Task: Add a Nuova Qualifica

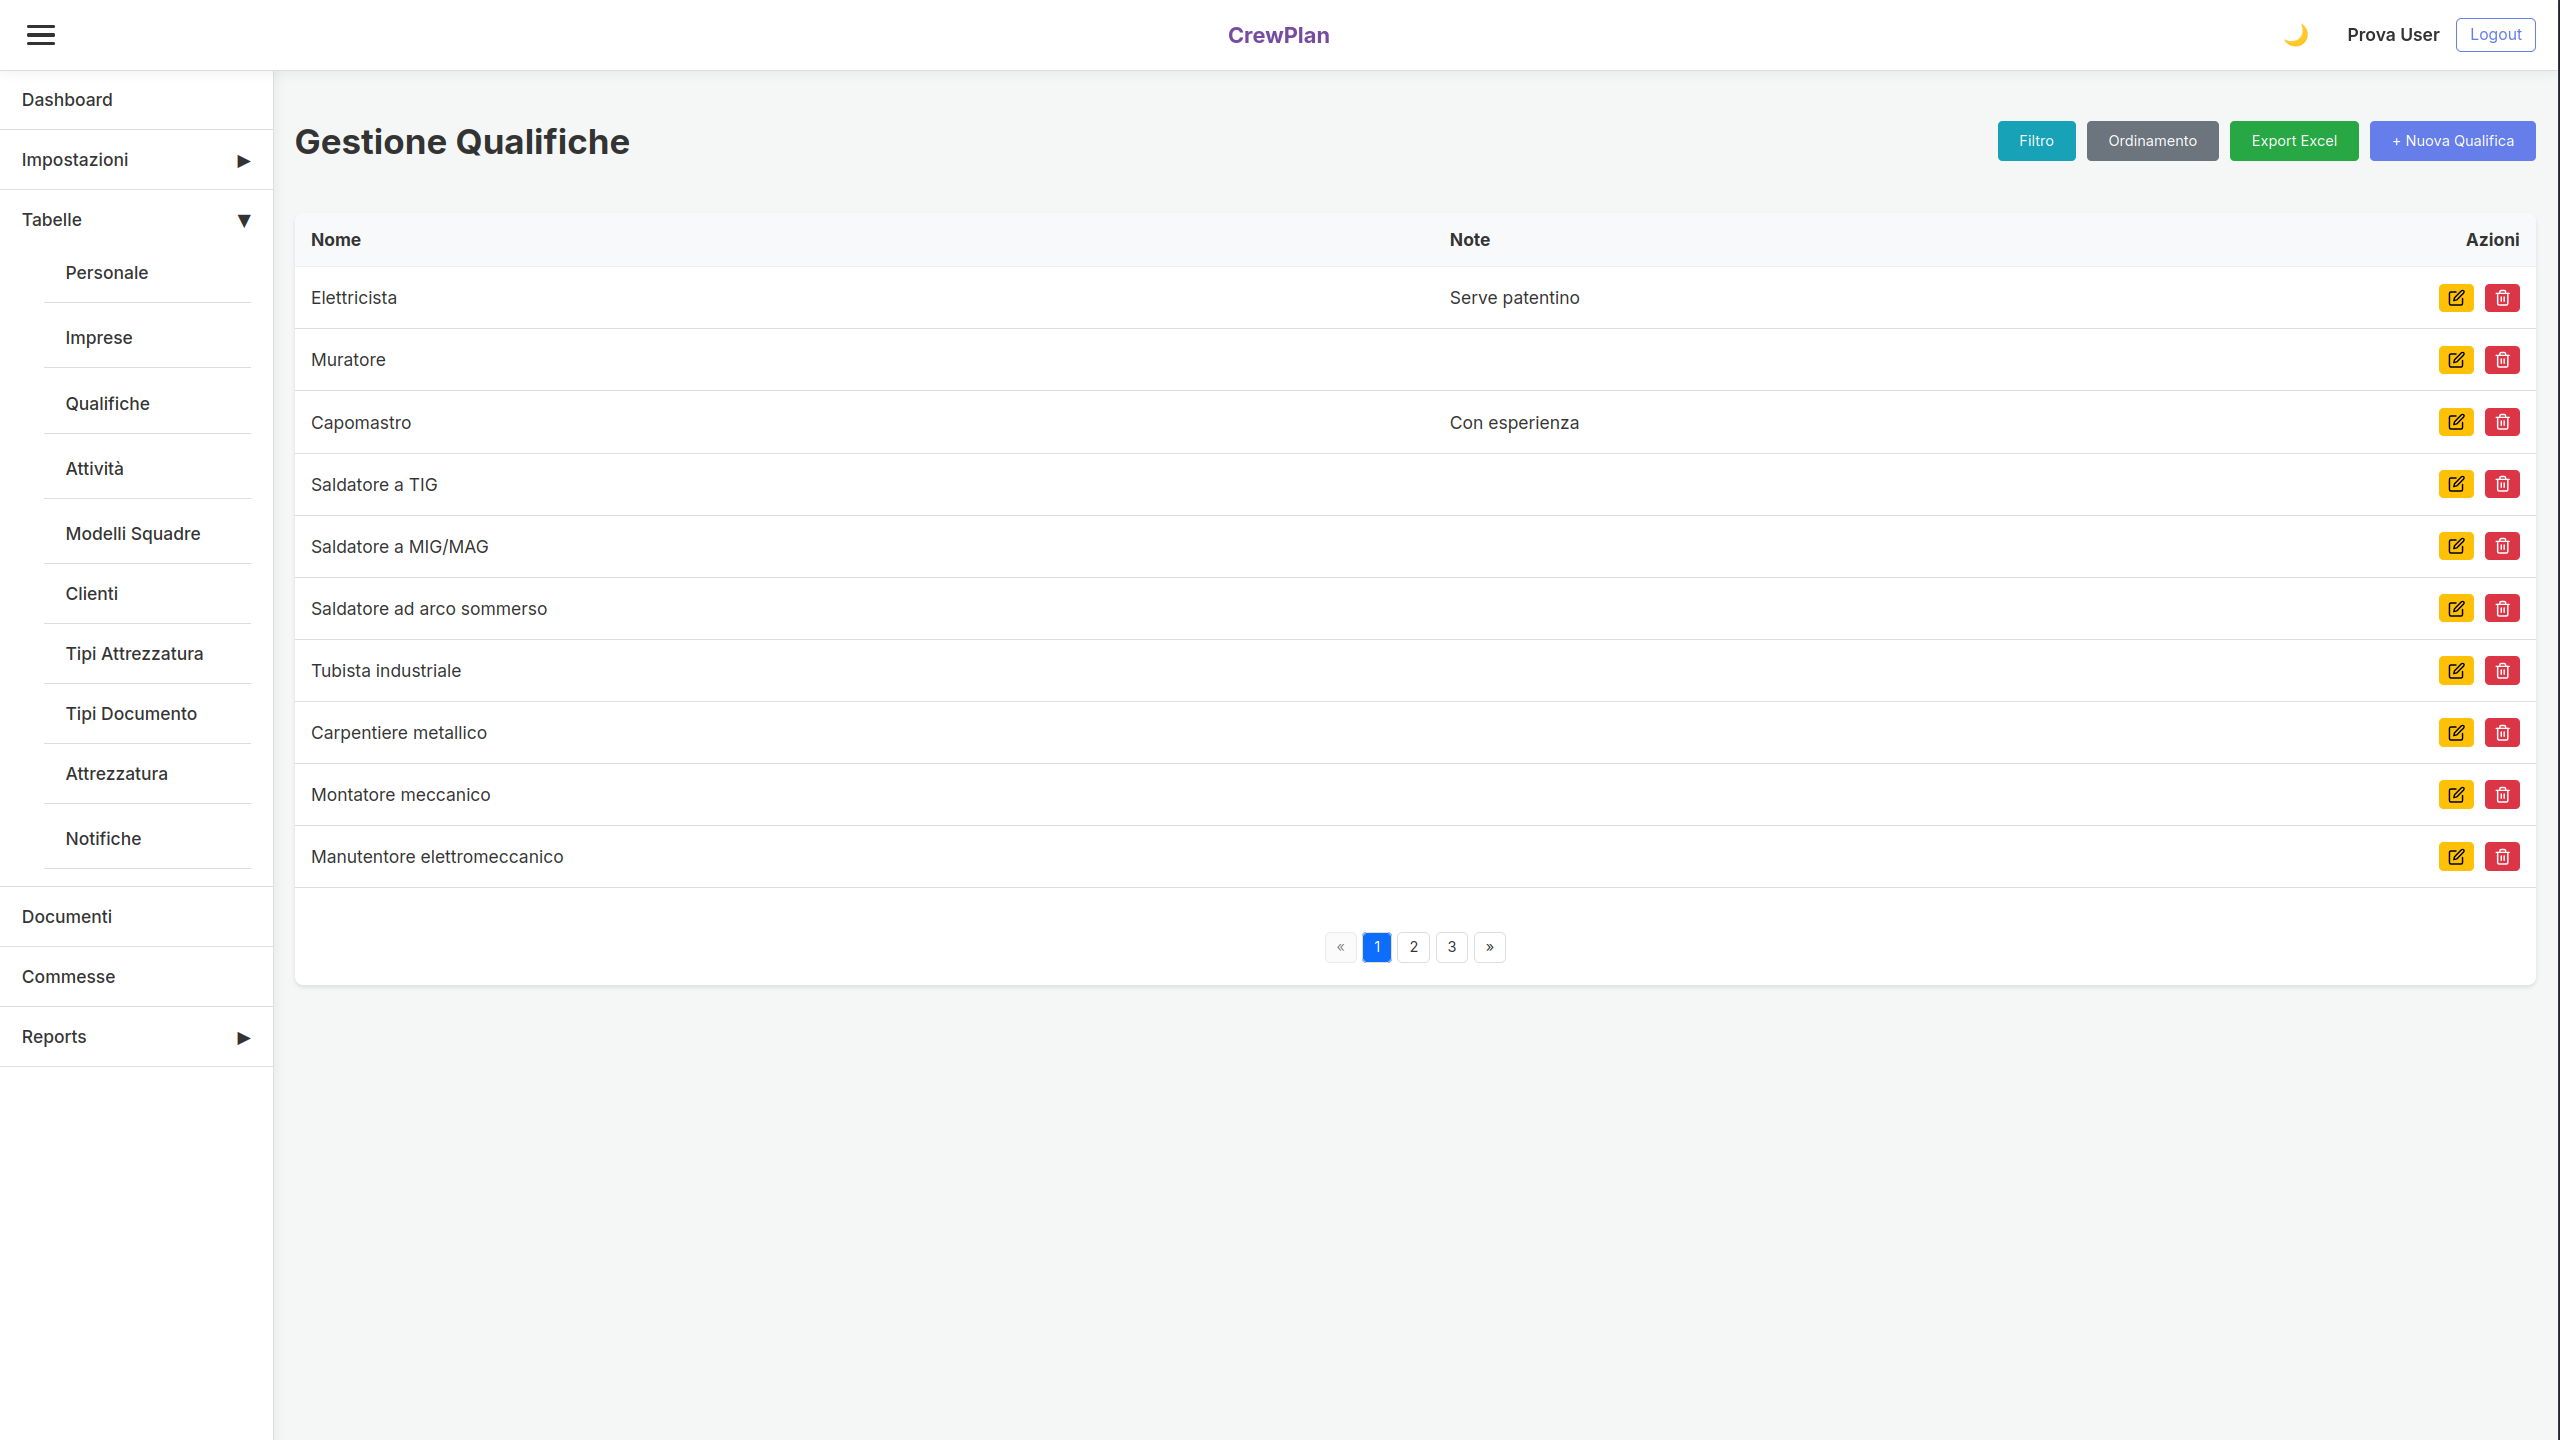Action: [2451, 141]
